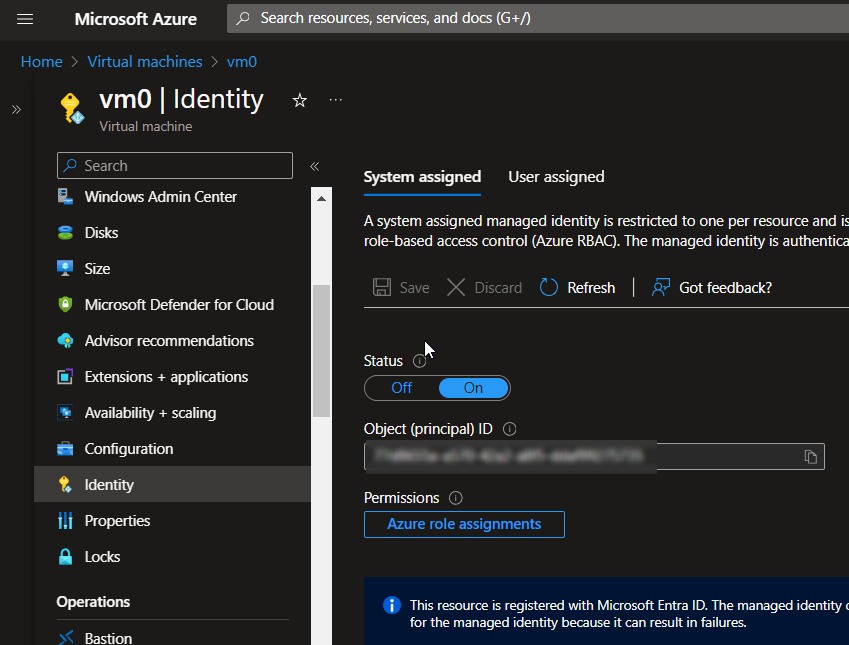Select Identity in the resource menu
Screen dimensions: 849x645
click(x=172, y=484)
